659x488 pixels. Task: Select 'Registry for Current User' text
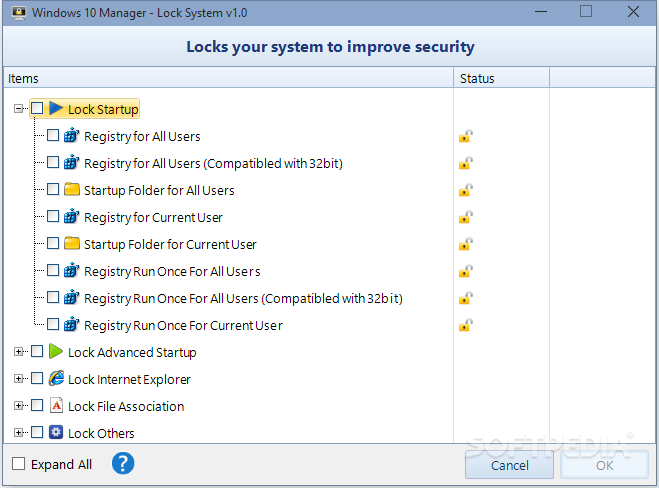(x=153, y=217)
